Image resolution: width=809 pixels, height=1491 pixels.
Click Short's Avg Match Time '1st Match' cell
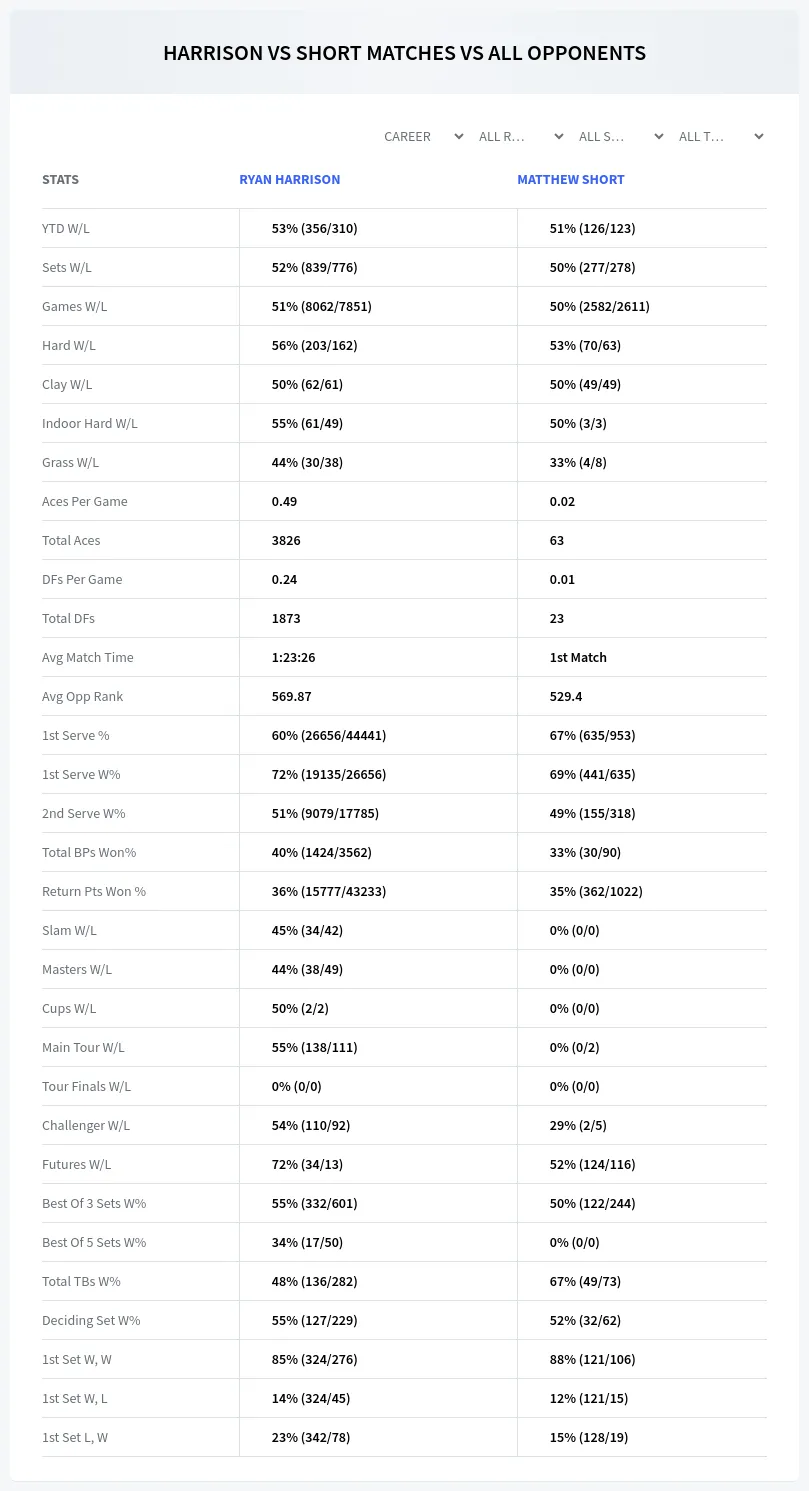(578, 657)
